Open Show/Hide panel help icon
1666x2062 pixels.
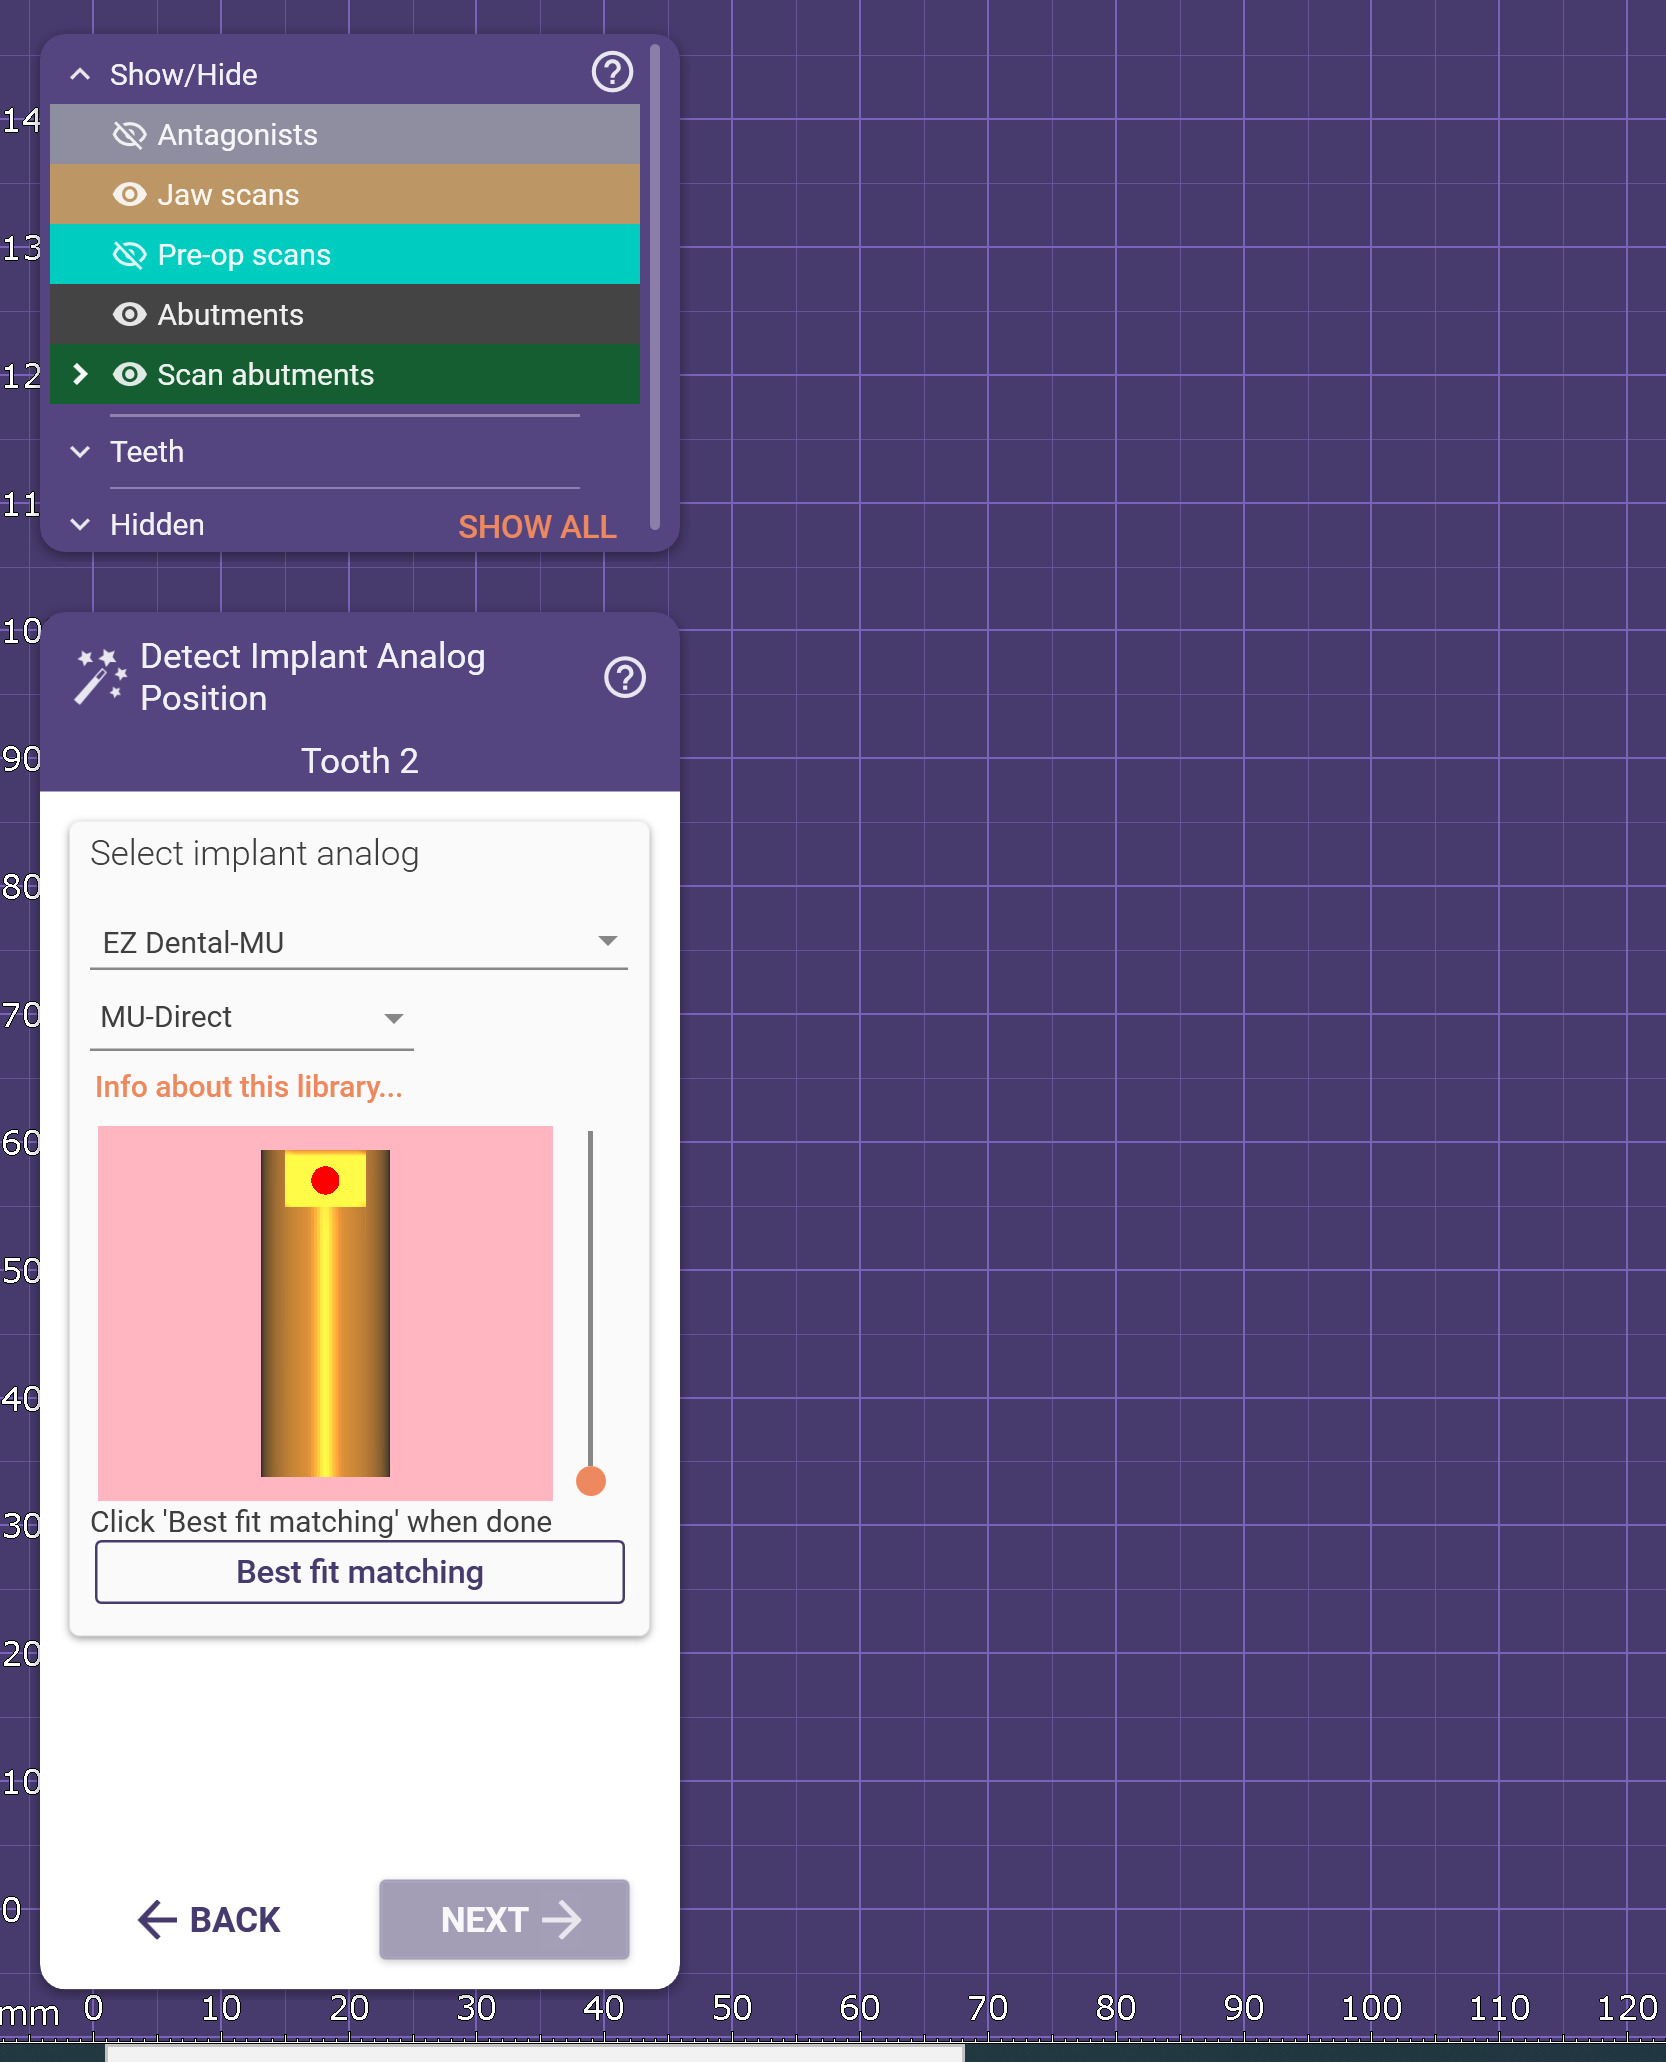[612, 73]
